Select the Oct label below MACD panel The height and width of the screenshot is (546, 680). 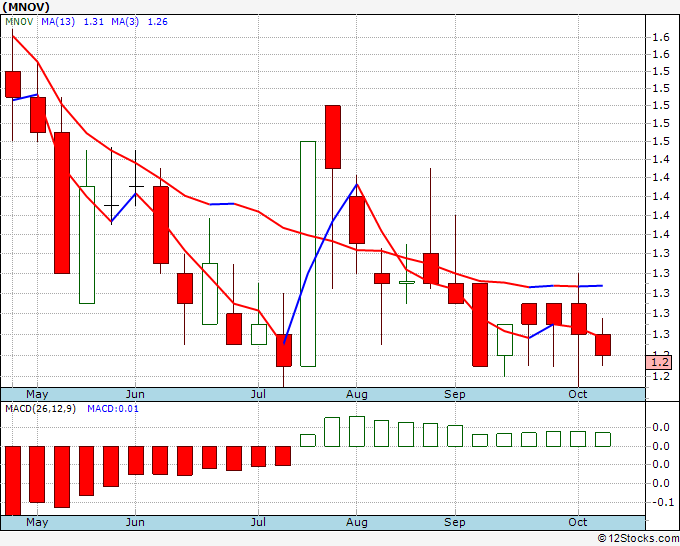click(x=577, y=522)
